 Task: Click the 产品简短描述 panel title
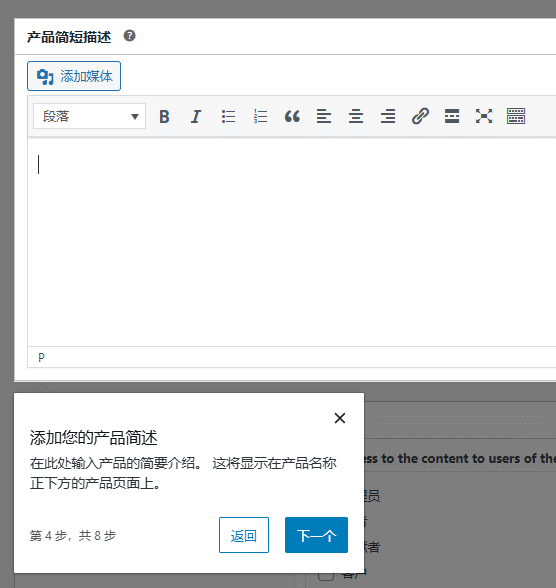[x=69, y=37]
